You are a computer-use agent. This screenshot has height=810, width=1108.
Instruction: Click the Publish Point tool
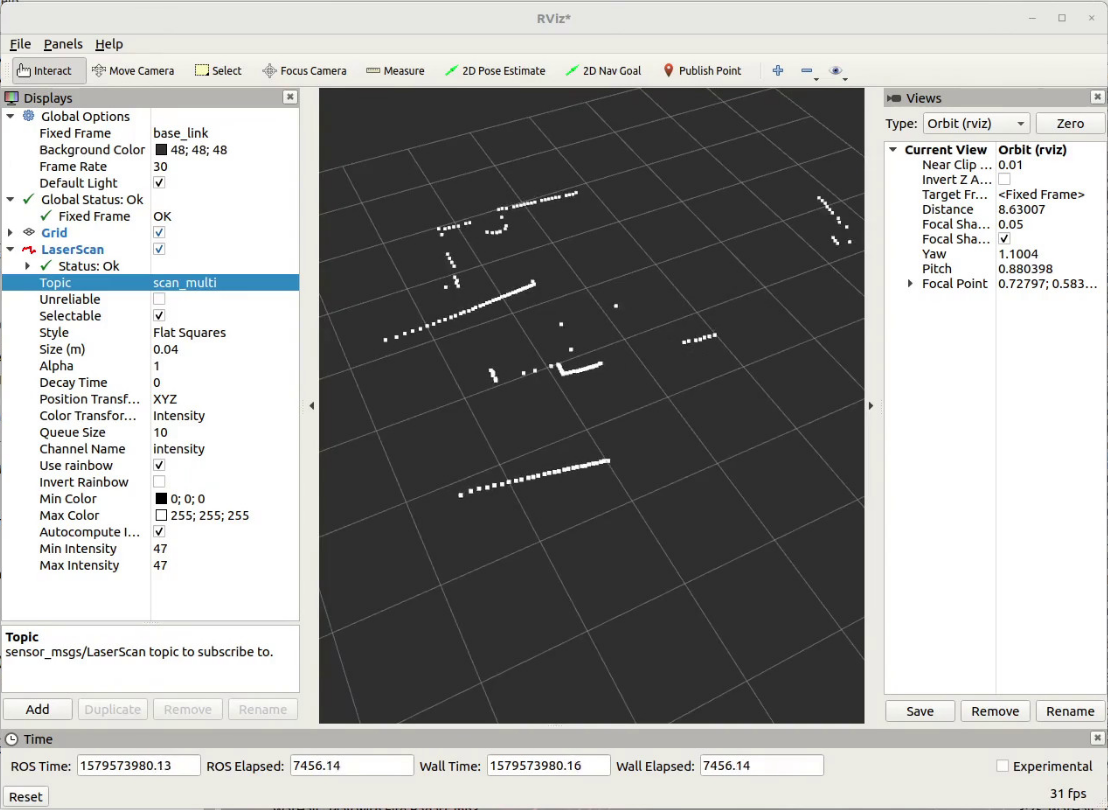pos(701,71)
